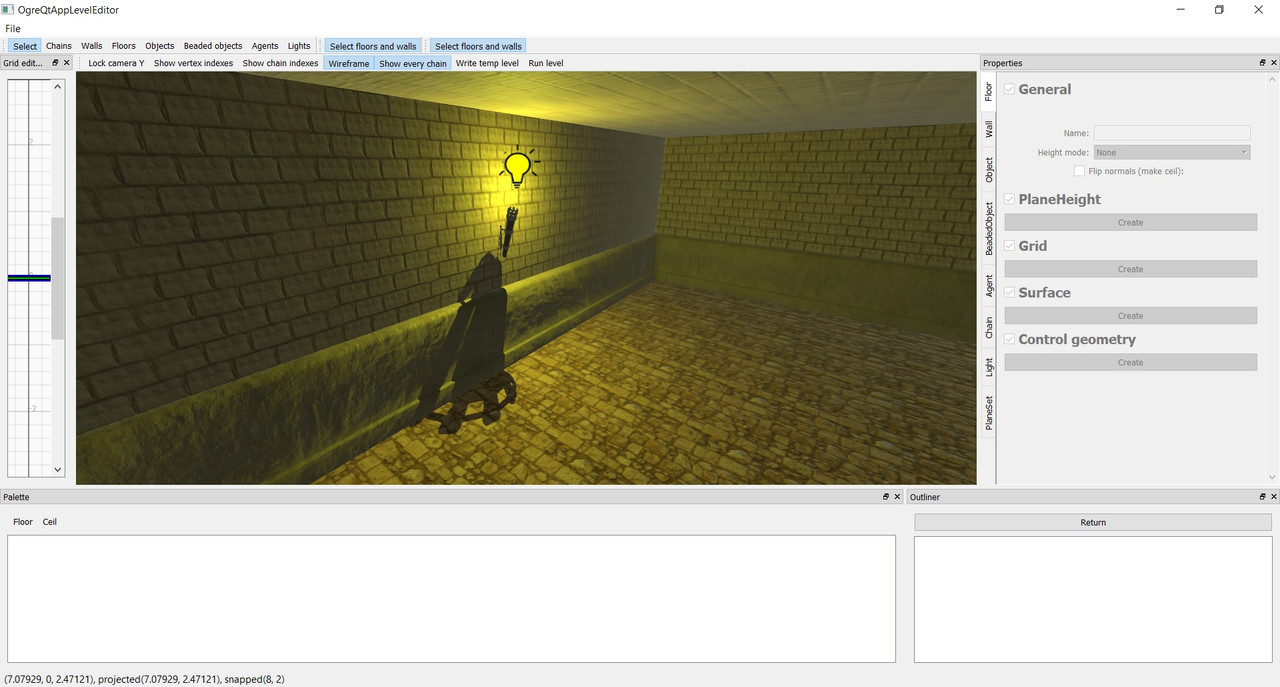Viewport: 1280px width, 687px height.
Task: Click the light bulb icon in the viewport
Action: pyautogui.click(x=517, y=168)
